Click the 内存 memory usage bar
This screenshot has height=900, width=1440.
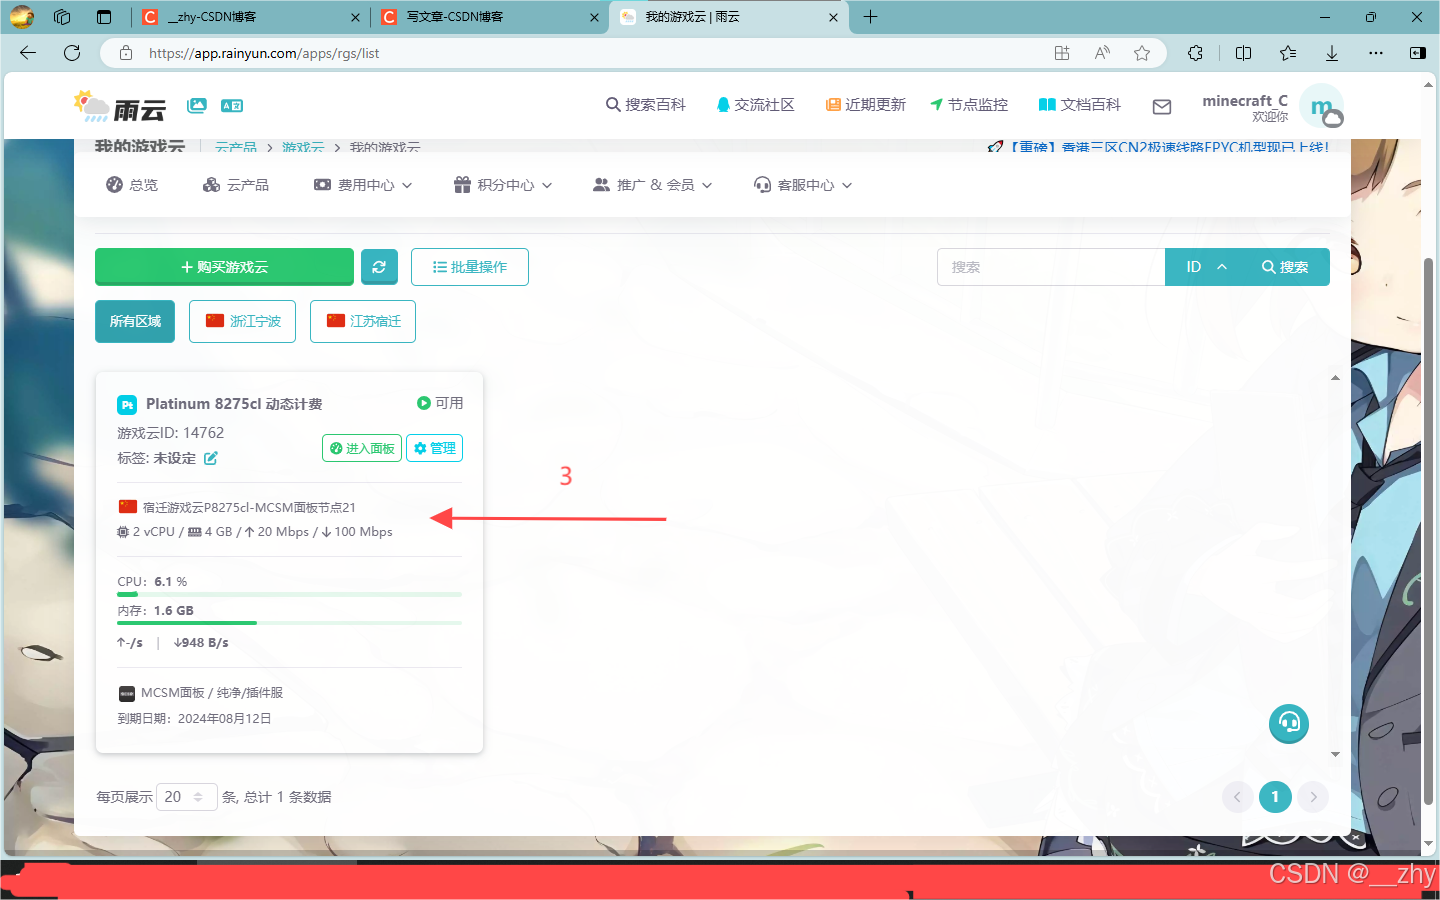click(x=289, y=623)
